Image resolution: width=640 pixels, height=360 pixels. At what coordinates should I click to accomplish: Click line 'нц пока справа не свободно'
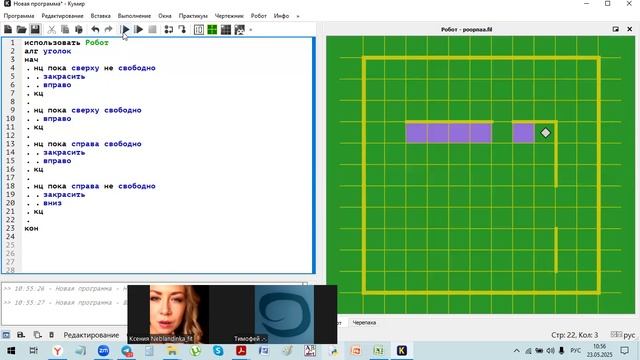(94, 186)
